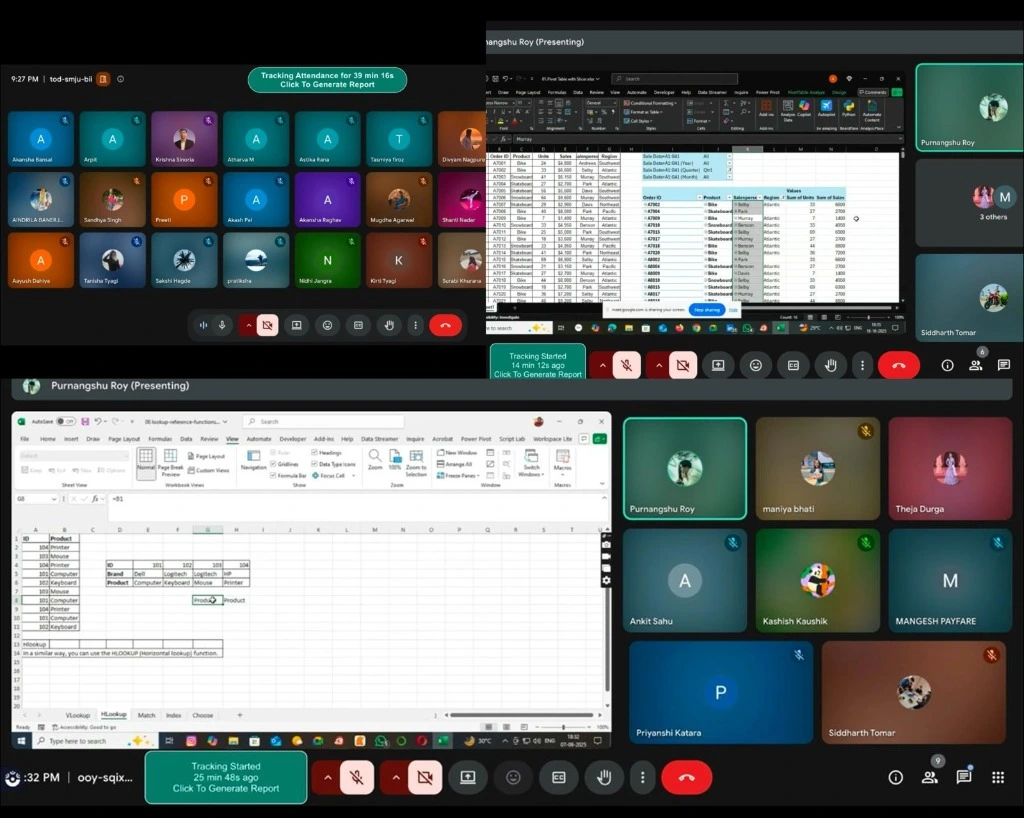
Task: Click Python icon in top-right Excel ribbon
Action: [x=848, y=109]
